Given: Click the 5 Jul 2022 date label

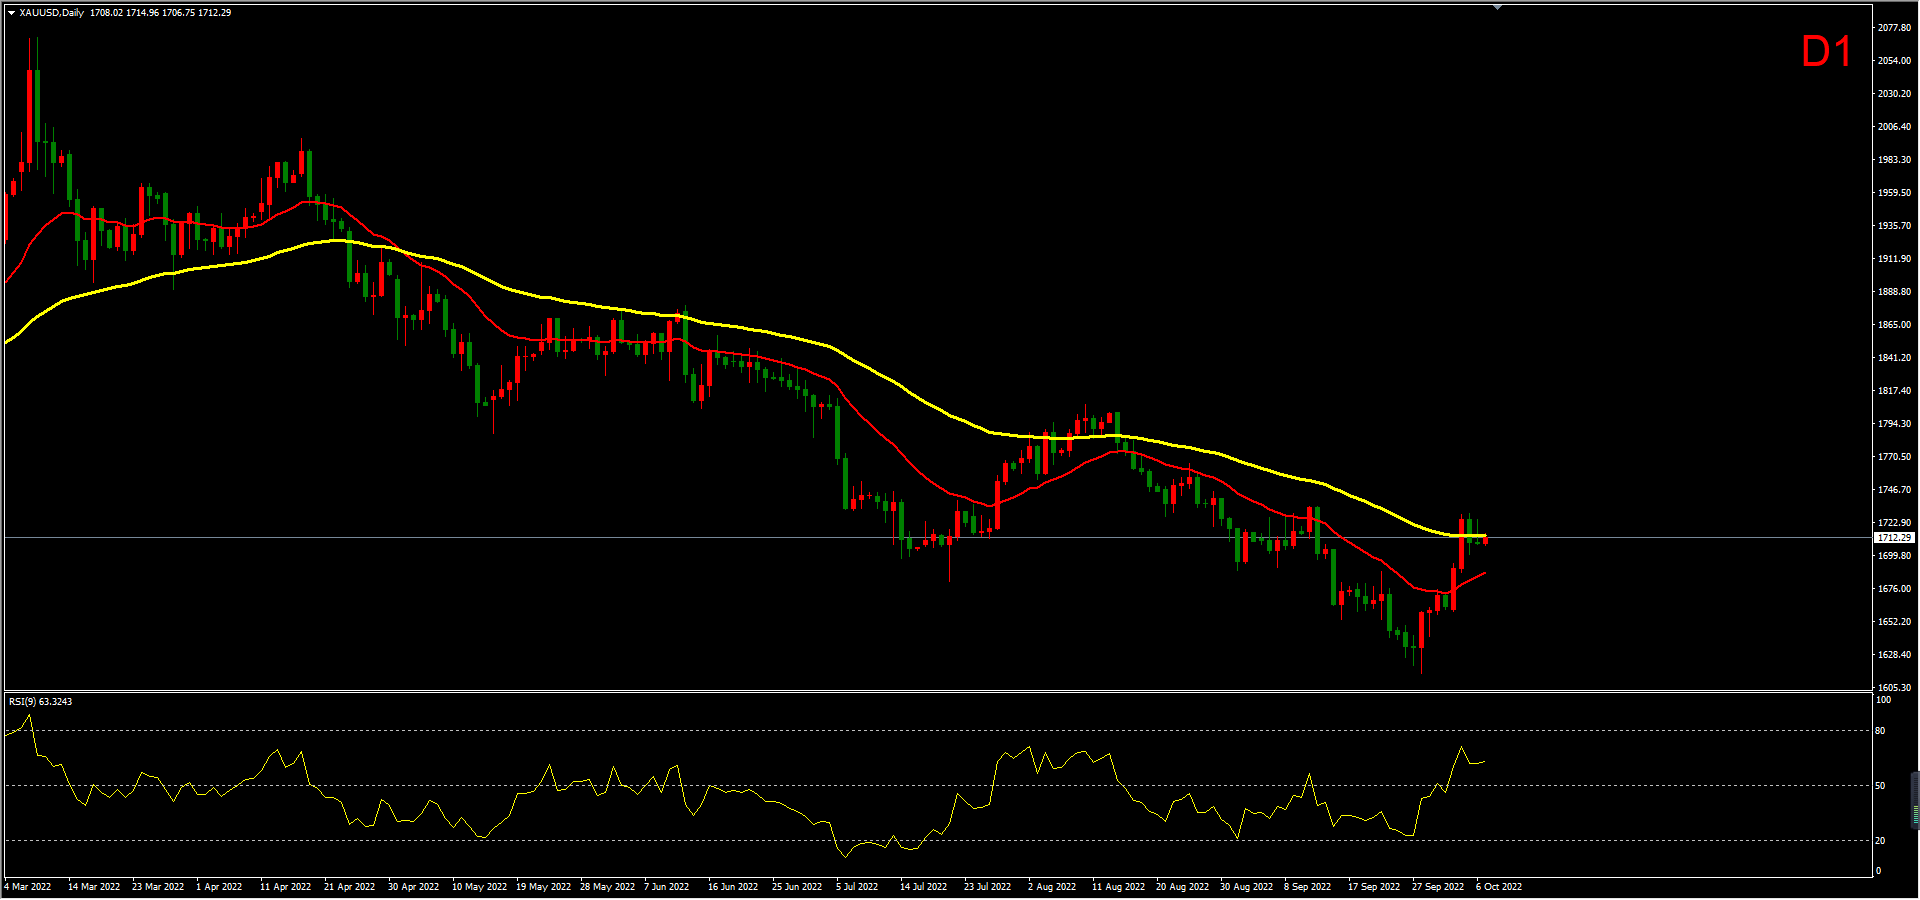Looking at the screenshot, I should click(857, 887).
